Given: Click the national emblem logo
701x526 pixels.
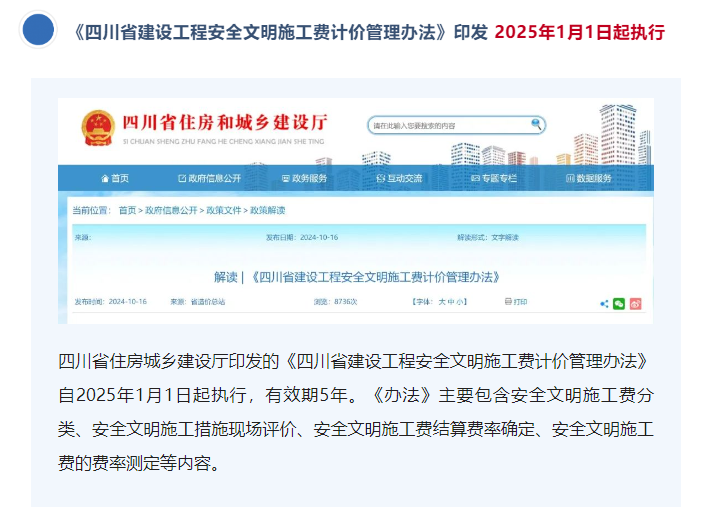Looking at the screenshot, I should click(98, 127).
